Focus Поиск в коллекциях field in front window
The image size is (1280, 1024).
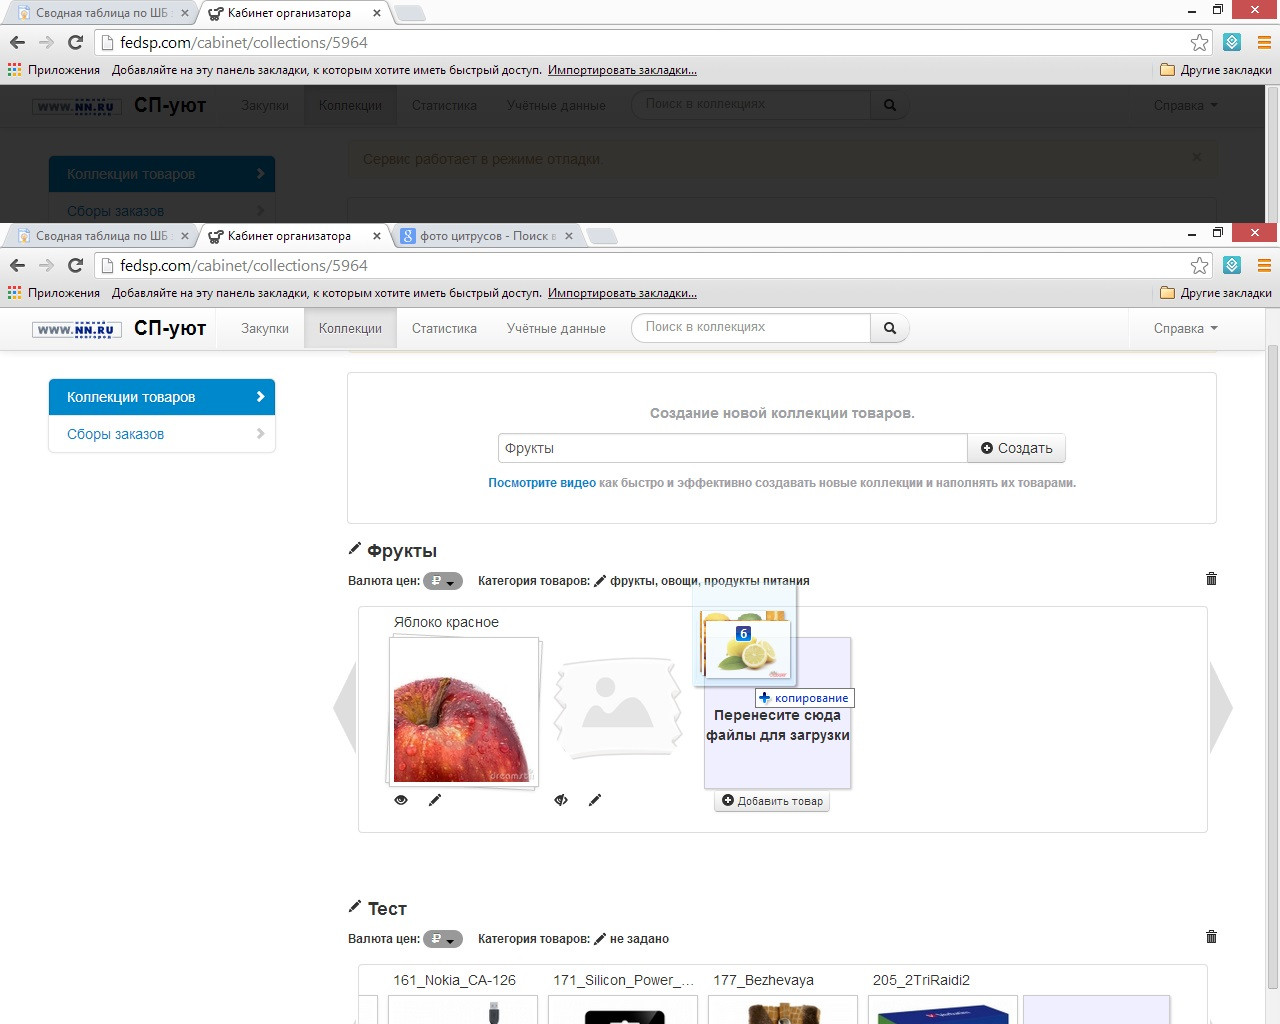[751, 328]
